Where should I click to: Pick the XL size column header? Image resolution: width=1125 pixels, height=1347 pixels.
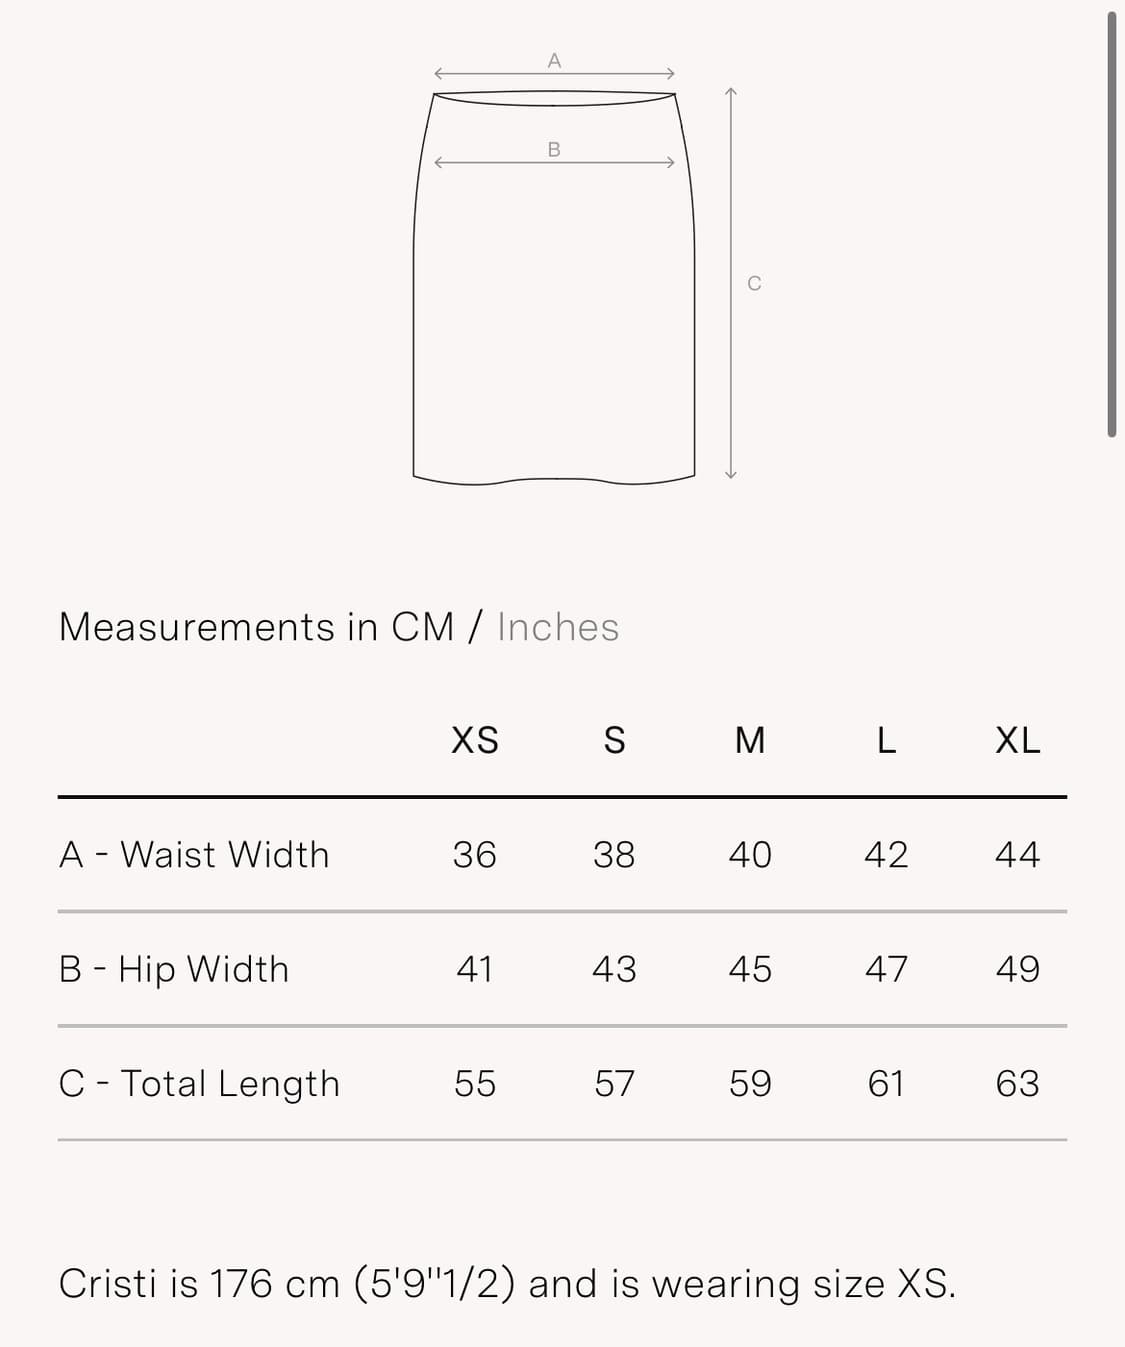1017,741
